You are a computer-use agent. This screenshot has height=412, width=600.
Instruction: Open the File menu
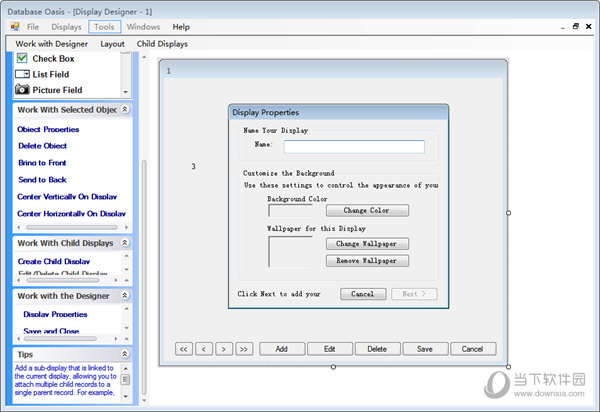click(33, 27)
